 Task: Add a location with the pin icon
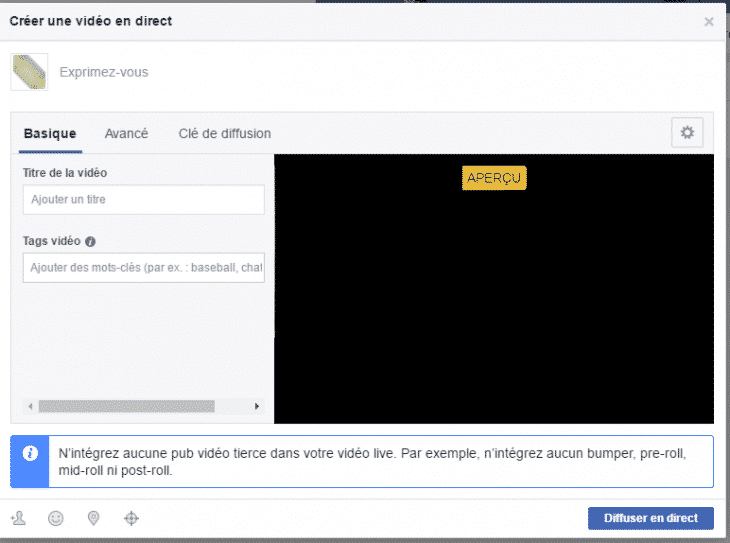93,518
